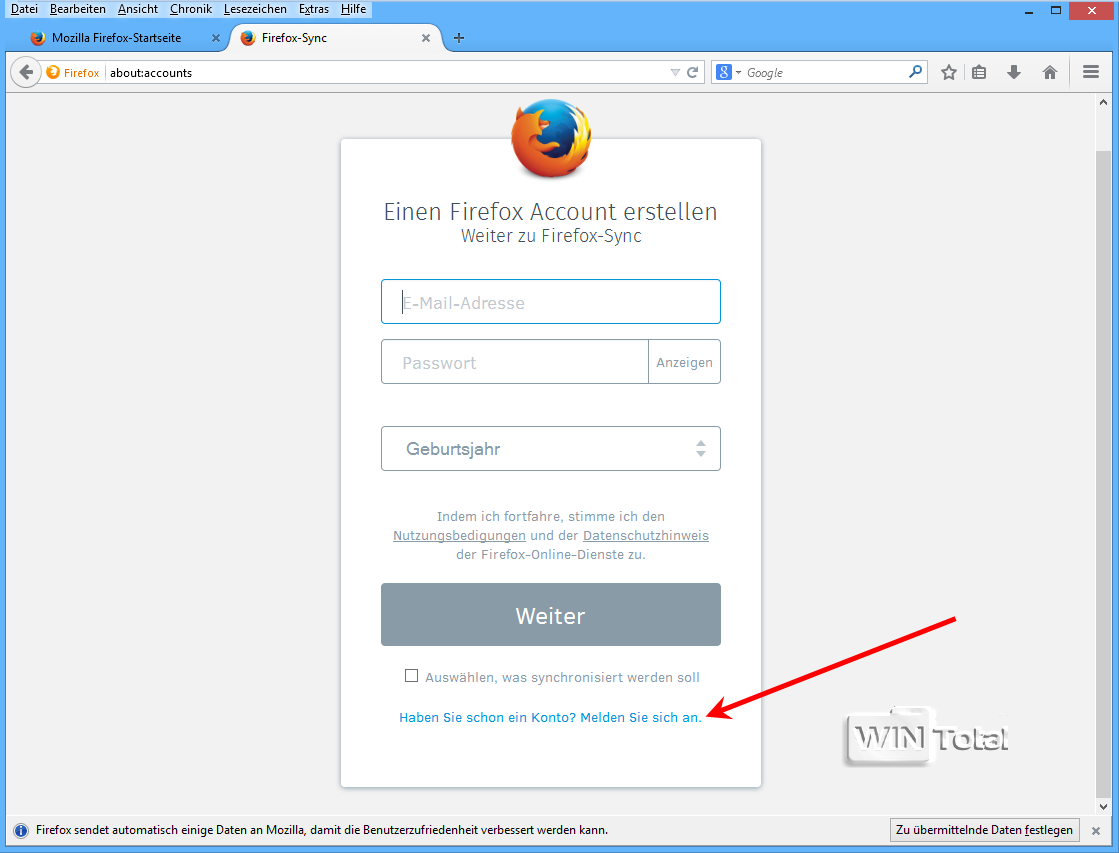1119x853 pixels.
Task: Click 'Zu übermittelnde Daten festlegen' button
Action: (984, 829)
